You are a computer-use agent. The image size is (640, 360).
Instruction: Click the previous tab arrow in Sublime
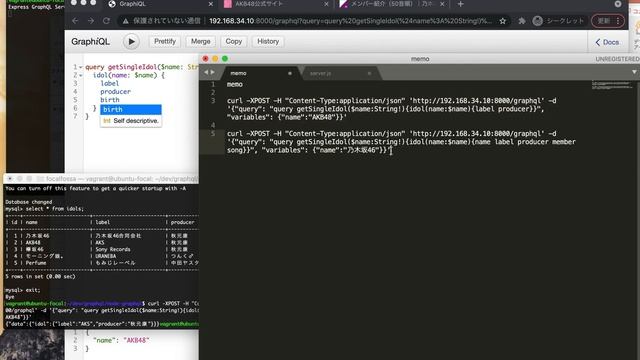[206, 72]
